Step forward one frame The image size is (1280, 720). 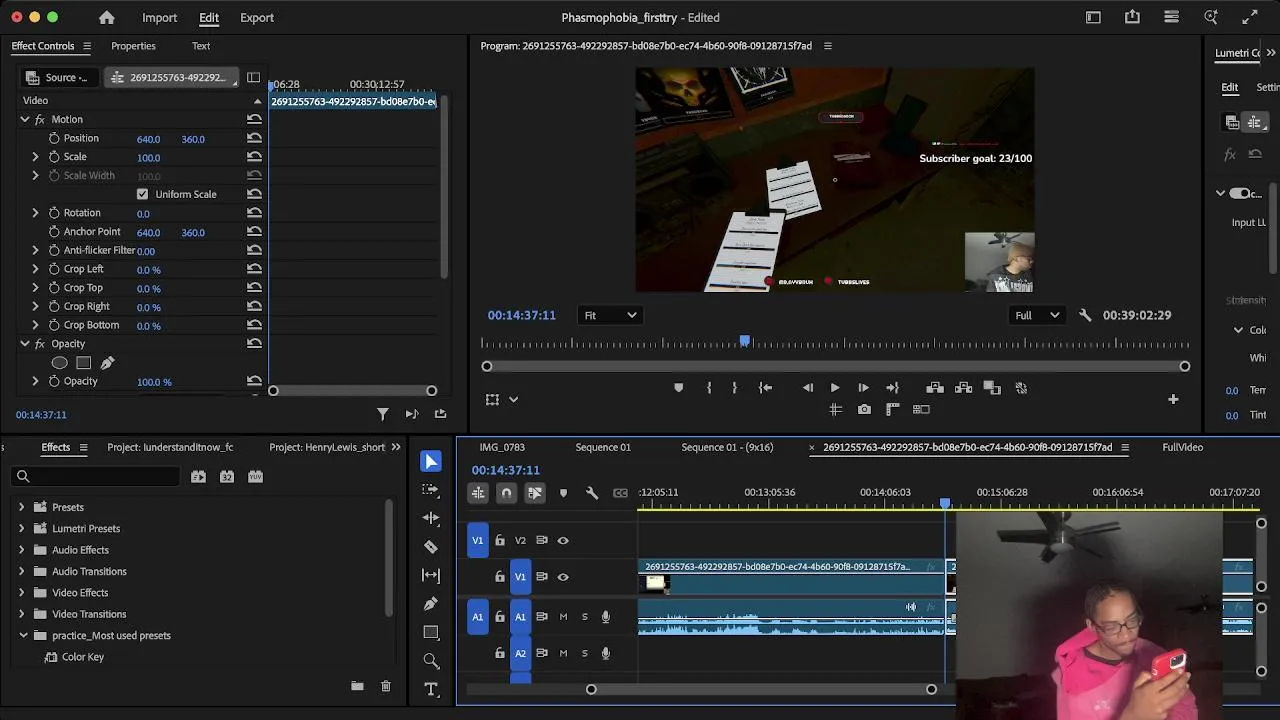863,388
